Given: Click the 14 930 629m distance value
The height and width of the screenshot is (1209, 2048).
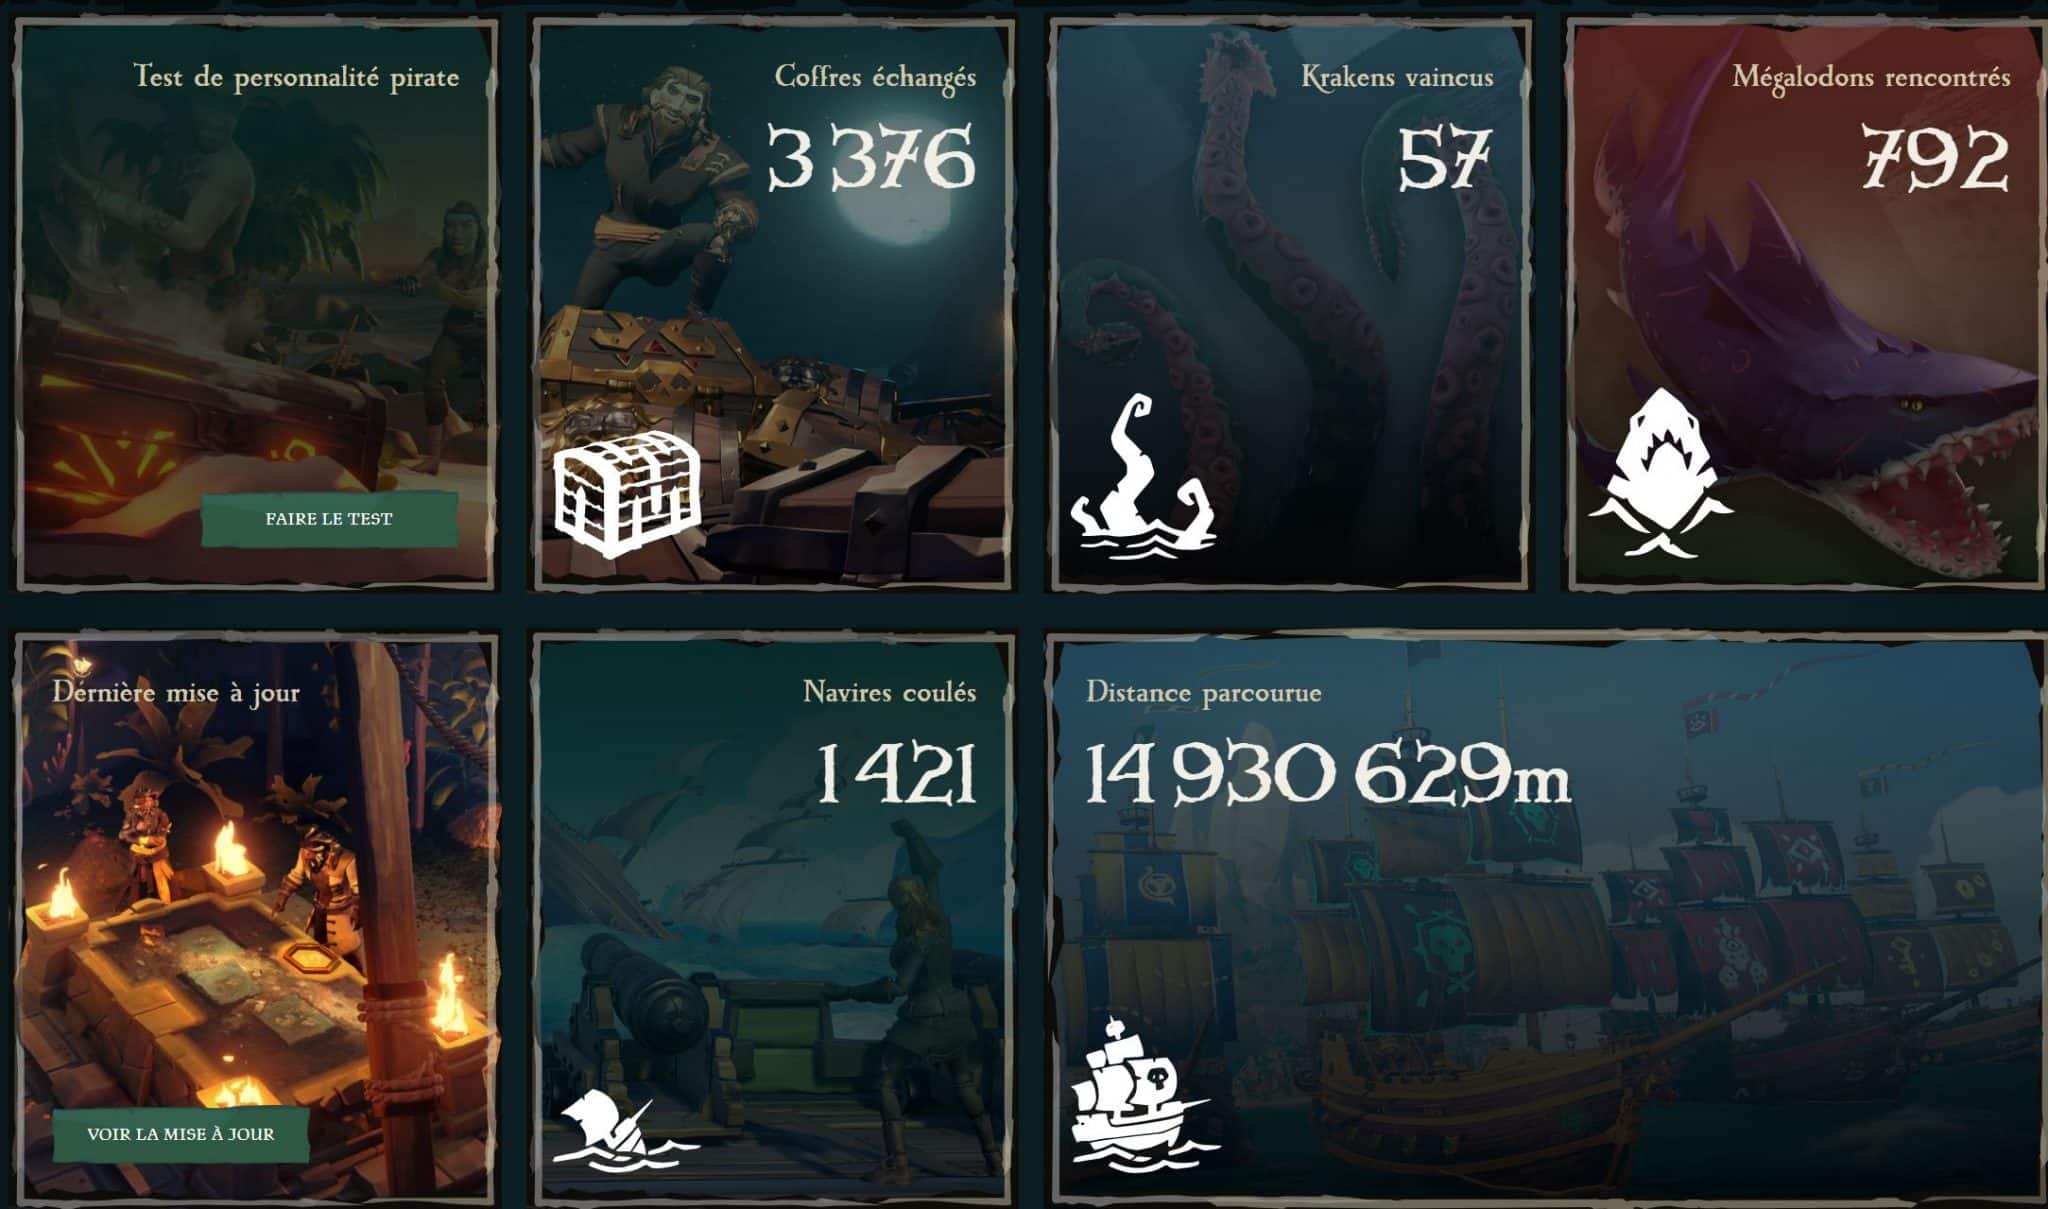Looking at the screenshot, I should (x=1328, y=774).
